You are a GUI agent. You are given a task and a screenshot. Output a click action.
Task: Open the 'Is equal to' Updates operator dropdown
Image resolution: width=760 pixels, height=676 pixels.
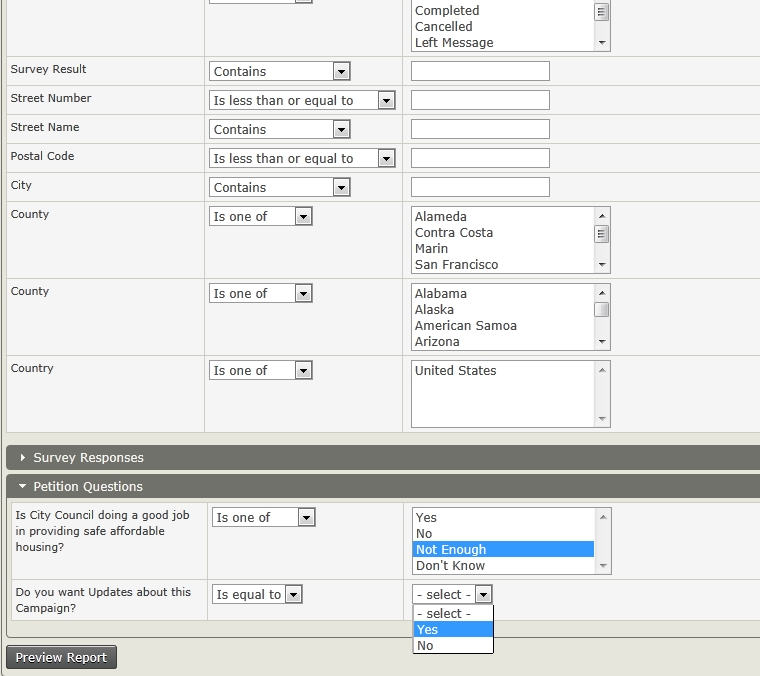258,594
